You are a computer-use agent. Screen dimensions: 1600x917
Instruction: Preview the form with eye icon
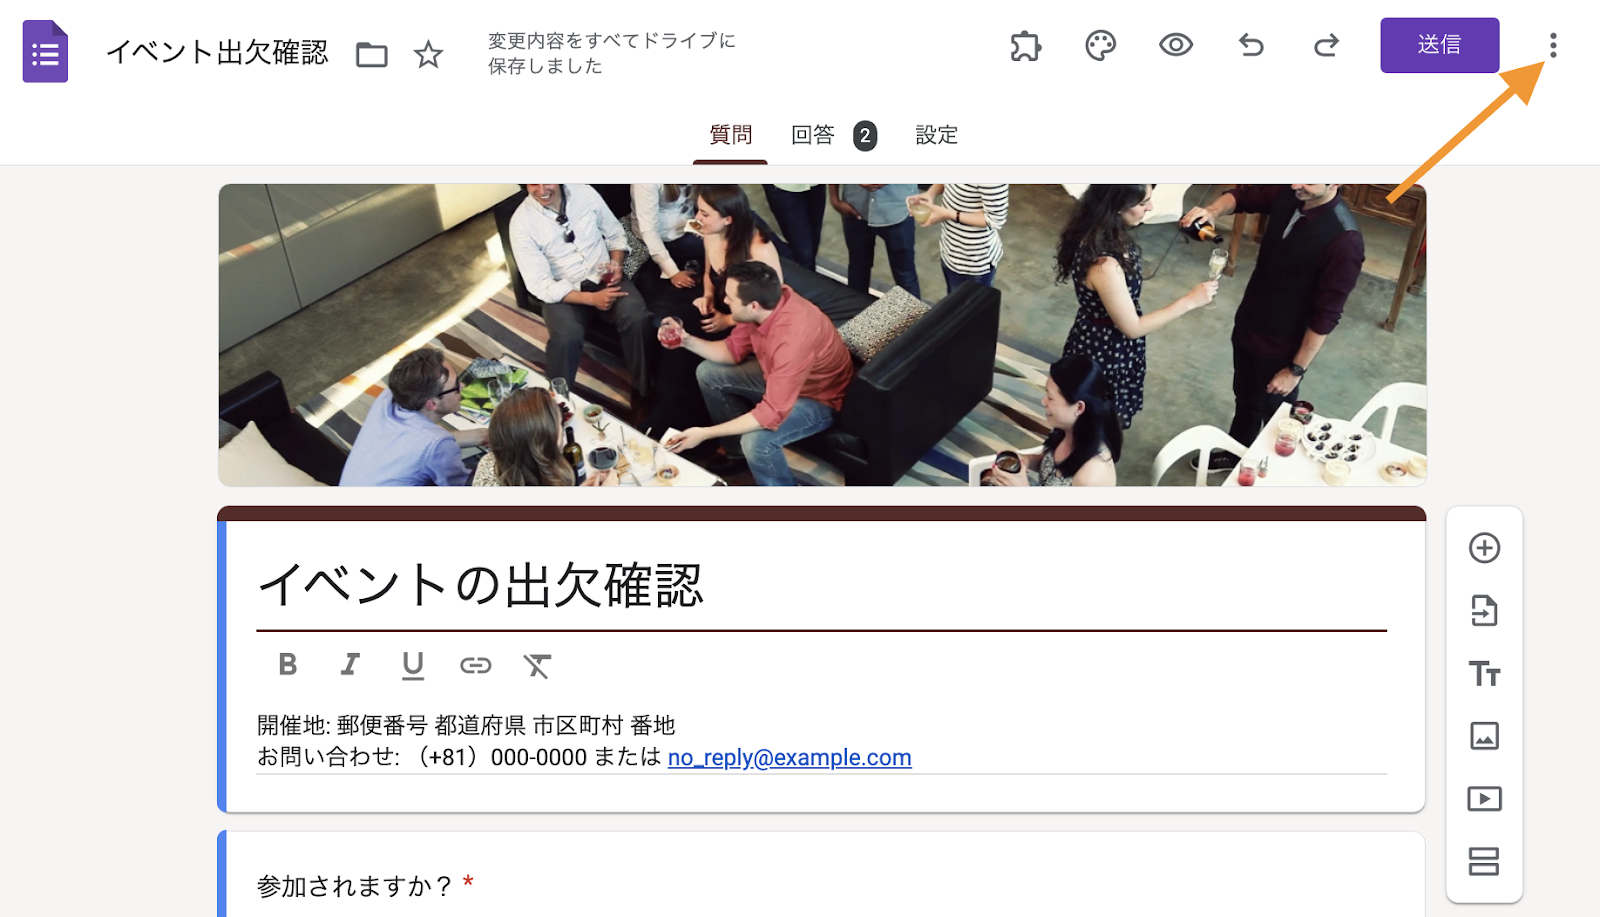pyautogui.click(x=1176, y=45)
